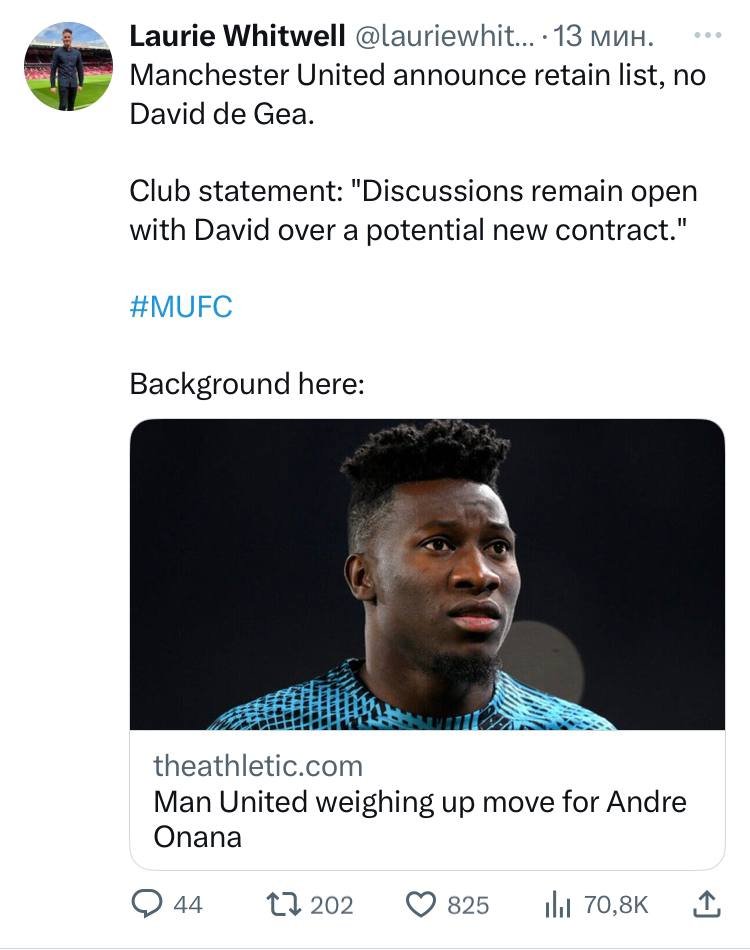Retweet the post using the arrows icon
750x950 pixels.
point(285,904)
